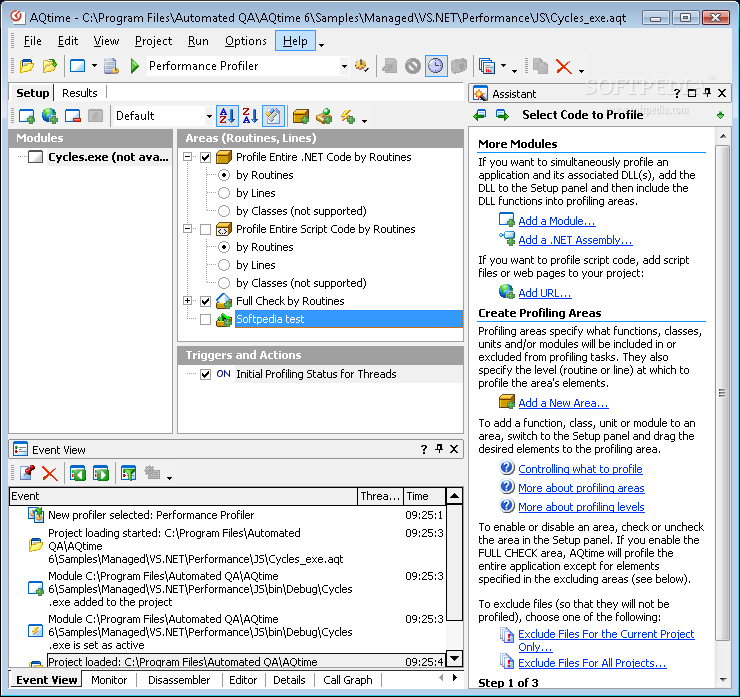Switch to the Results tab

point(80,93)
